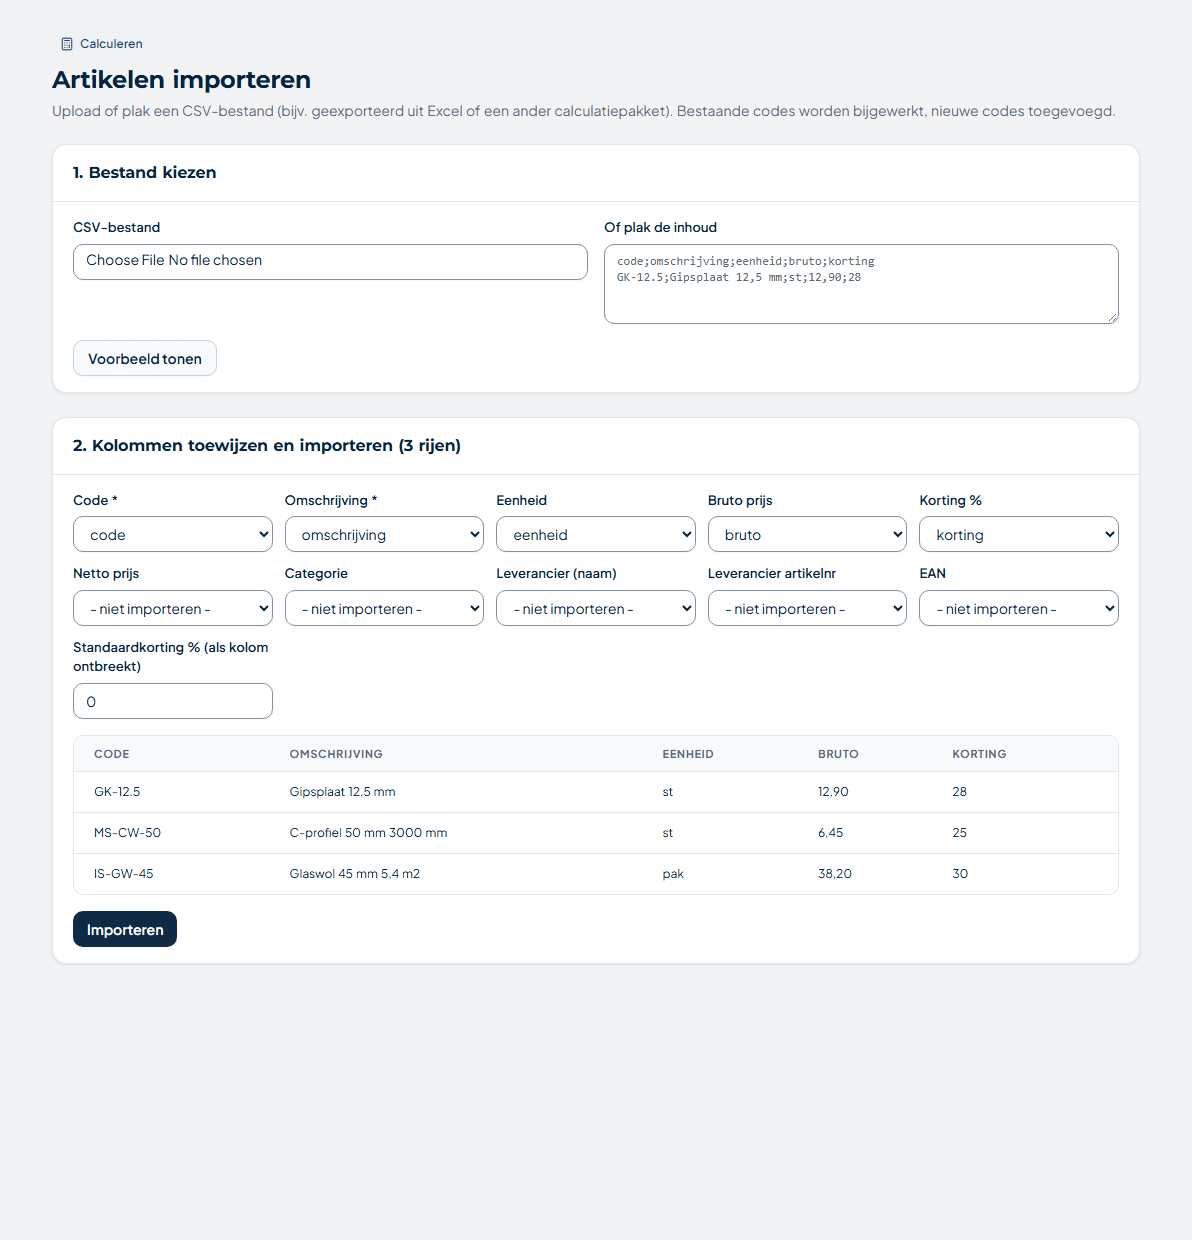The width and height of the screenshot is (1192, 1240).
Task: Open the Code column dropdown
Action: pos(173,534)
